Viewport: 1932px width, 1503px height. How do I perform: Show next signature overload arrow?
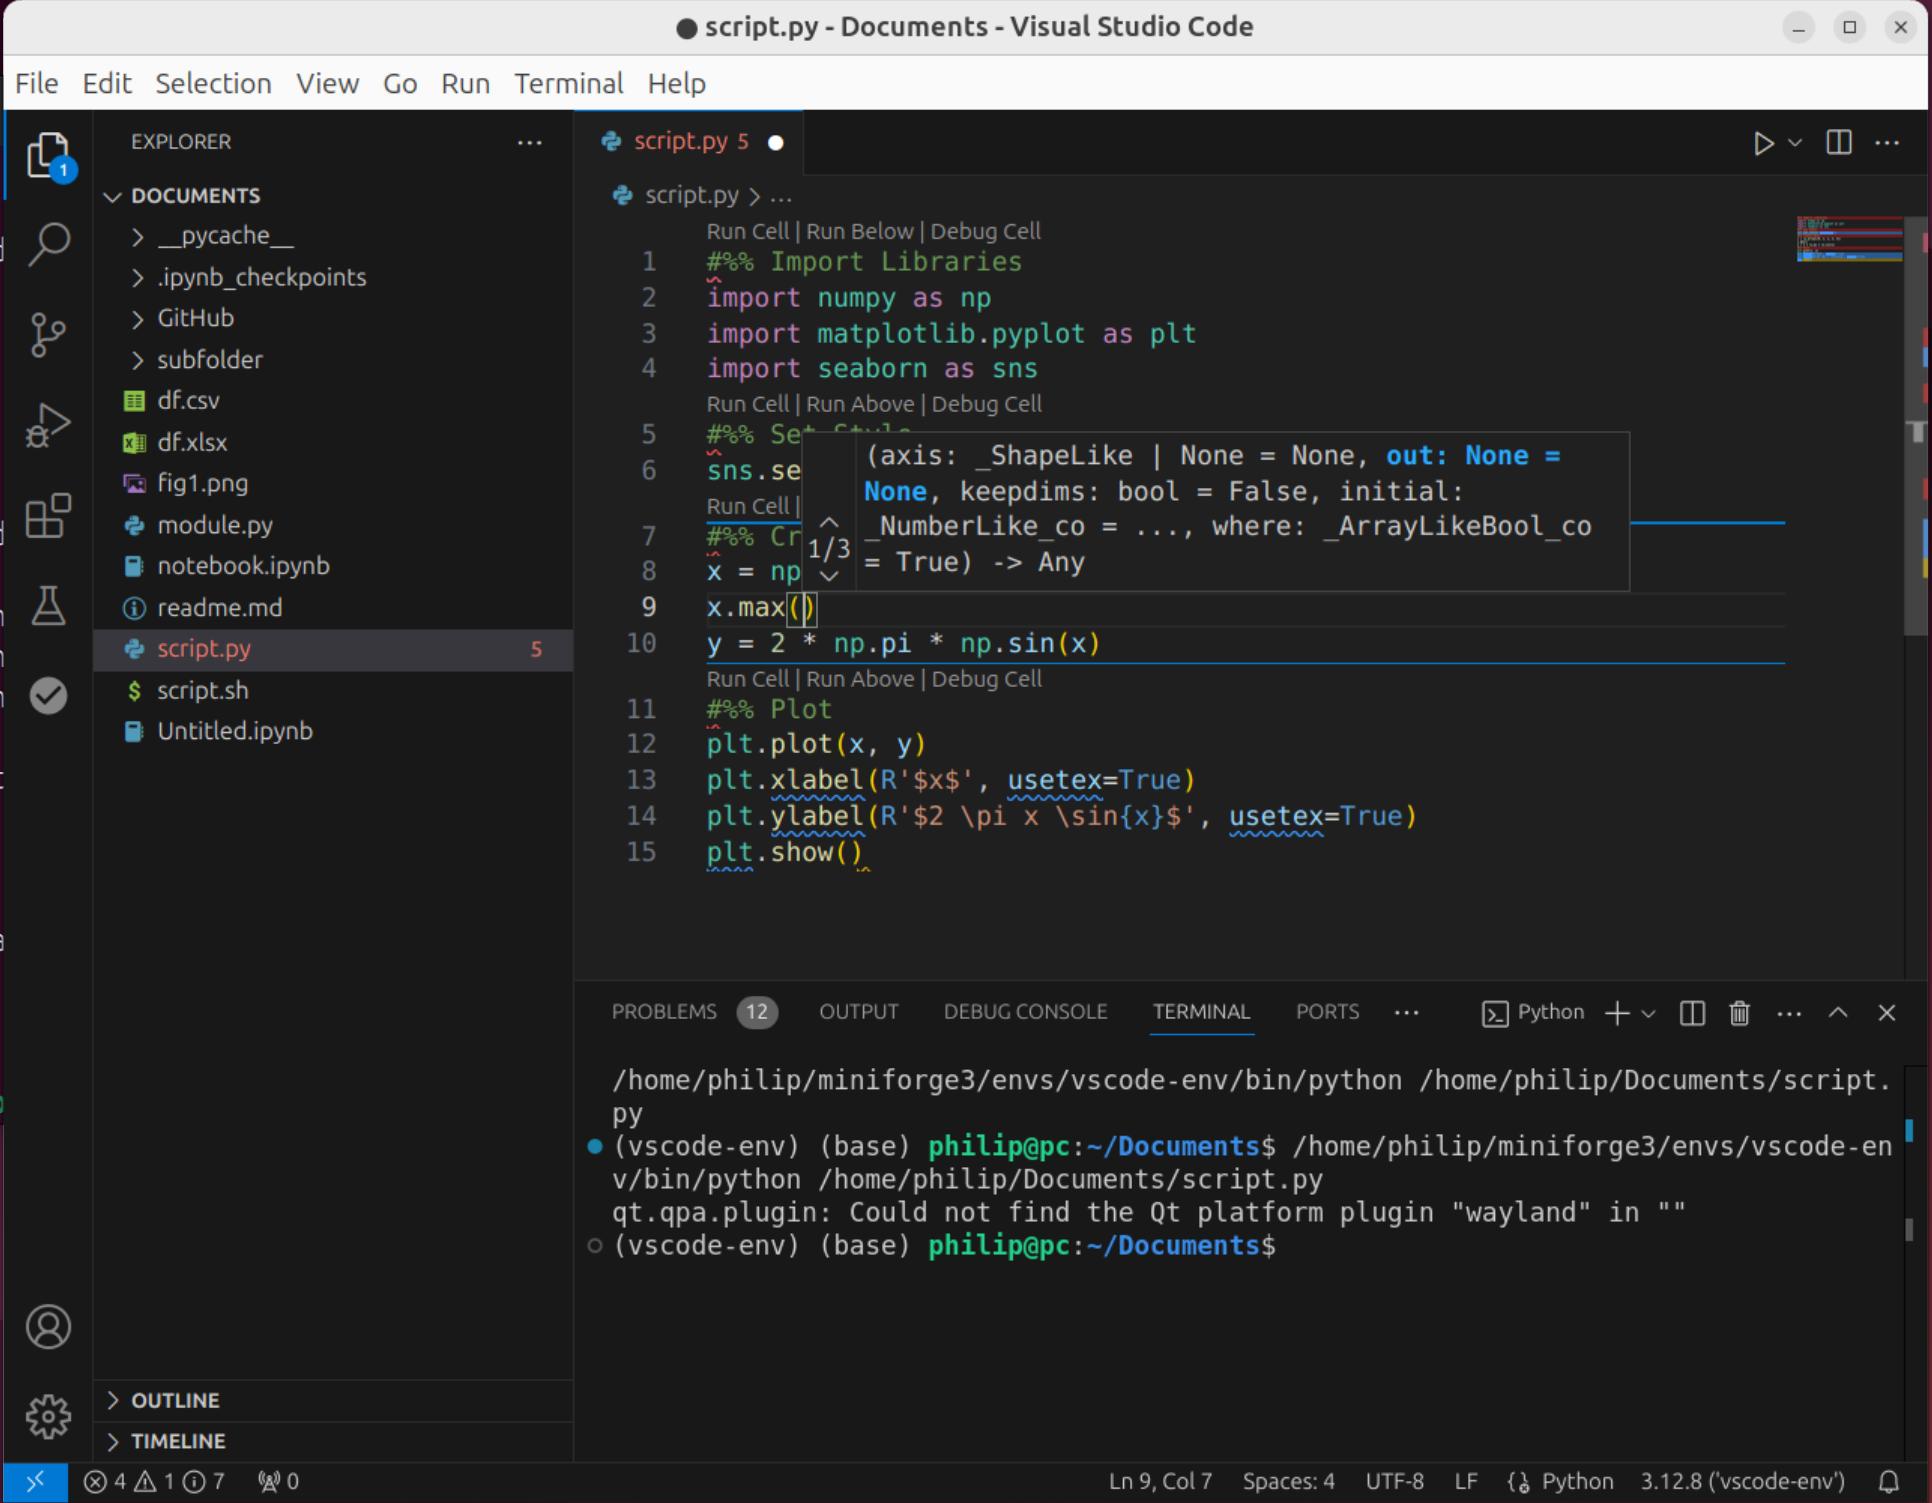[x=829, y=576]
